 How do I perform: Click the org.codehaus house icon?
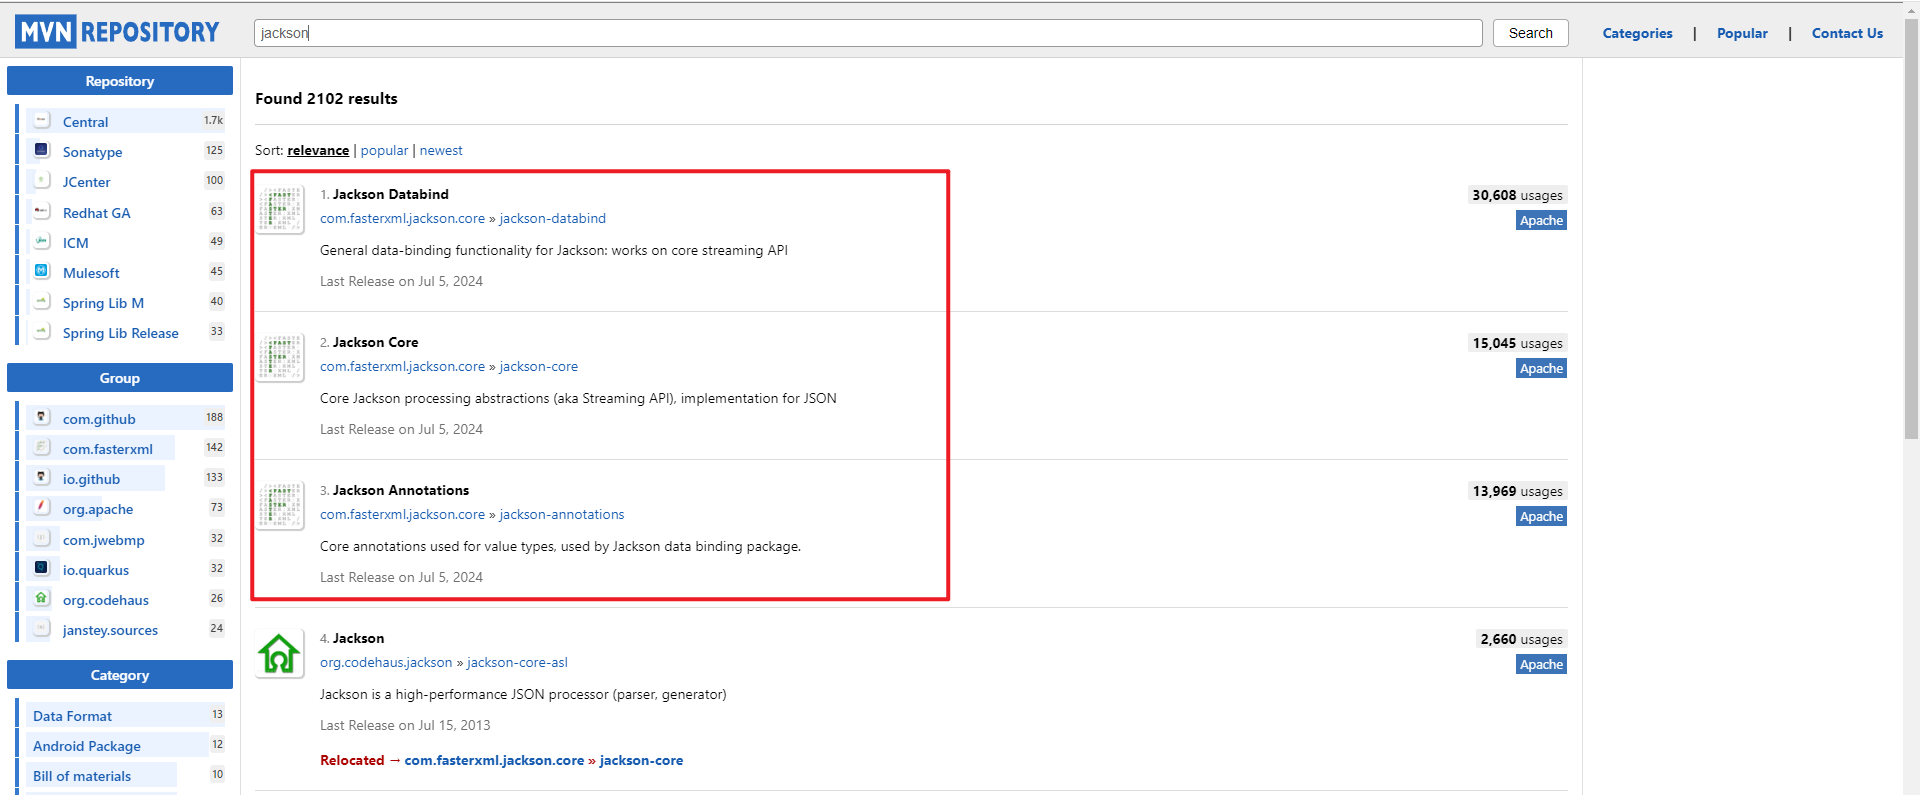[42, 598]
